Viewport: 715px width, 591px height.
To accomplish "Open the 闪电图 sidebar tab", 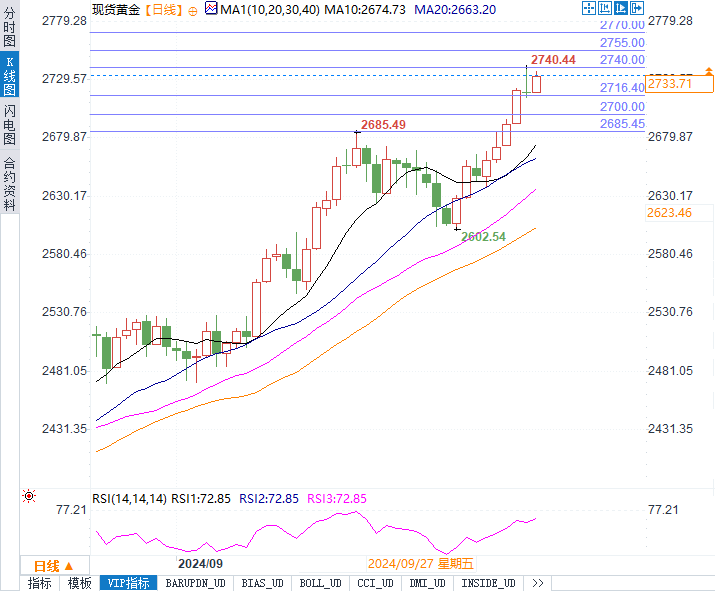I will tap(9, 124).
